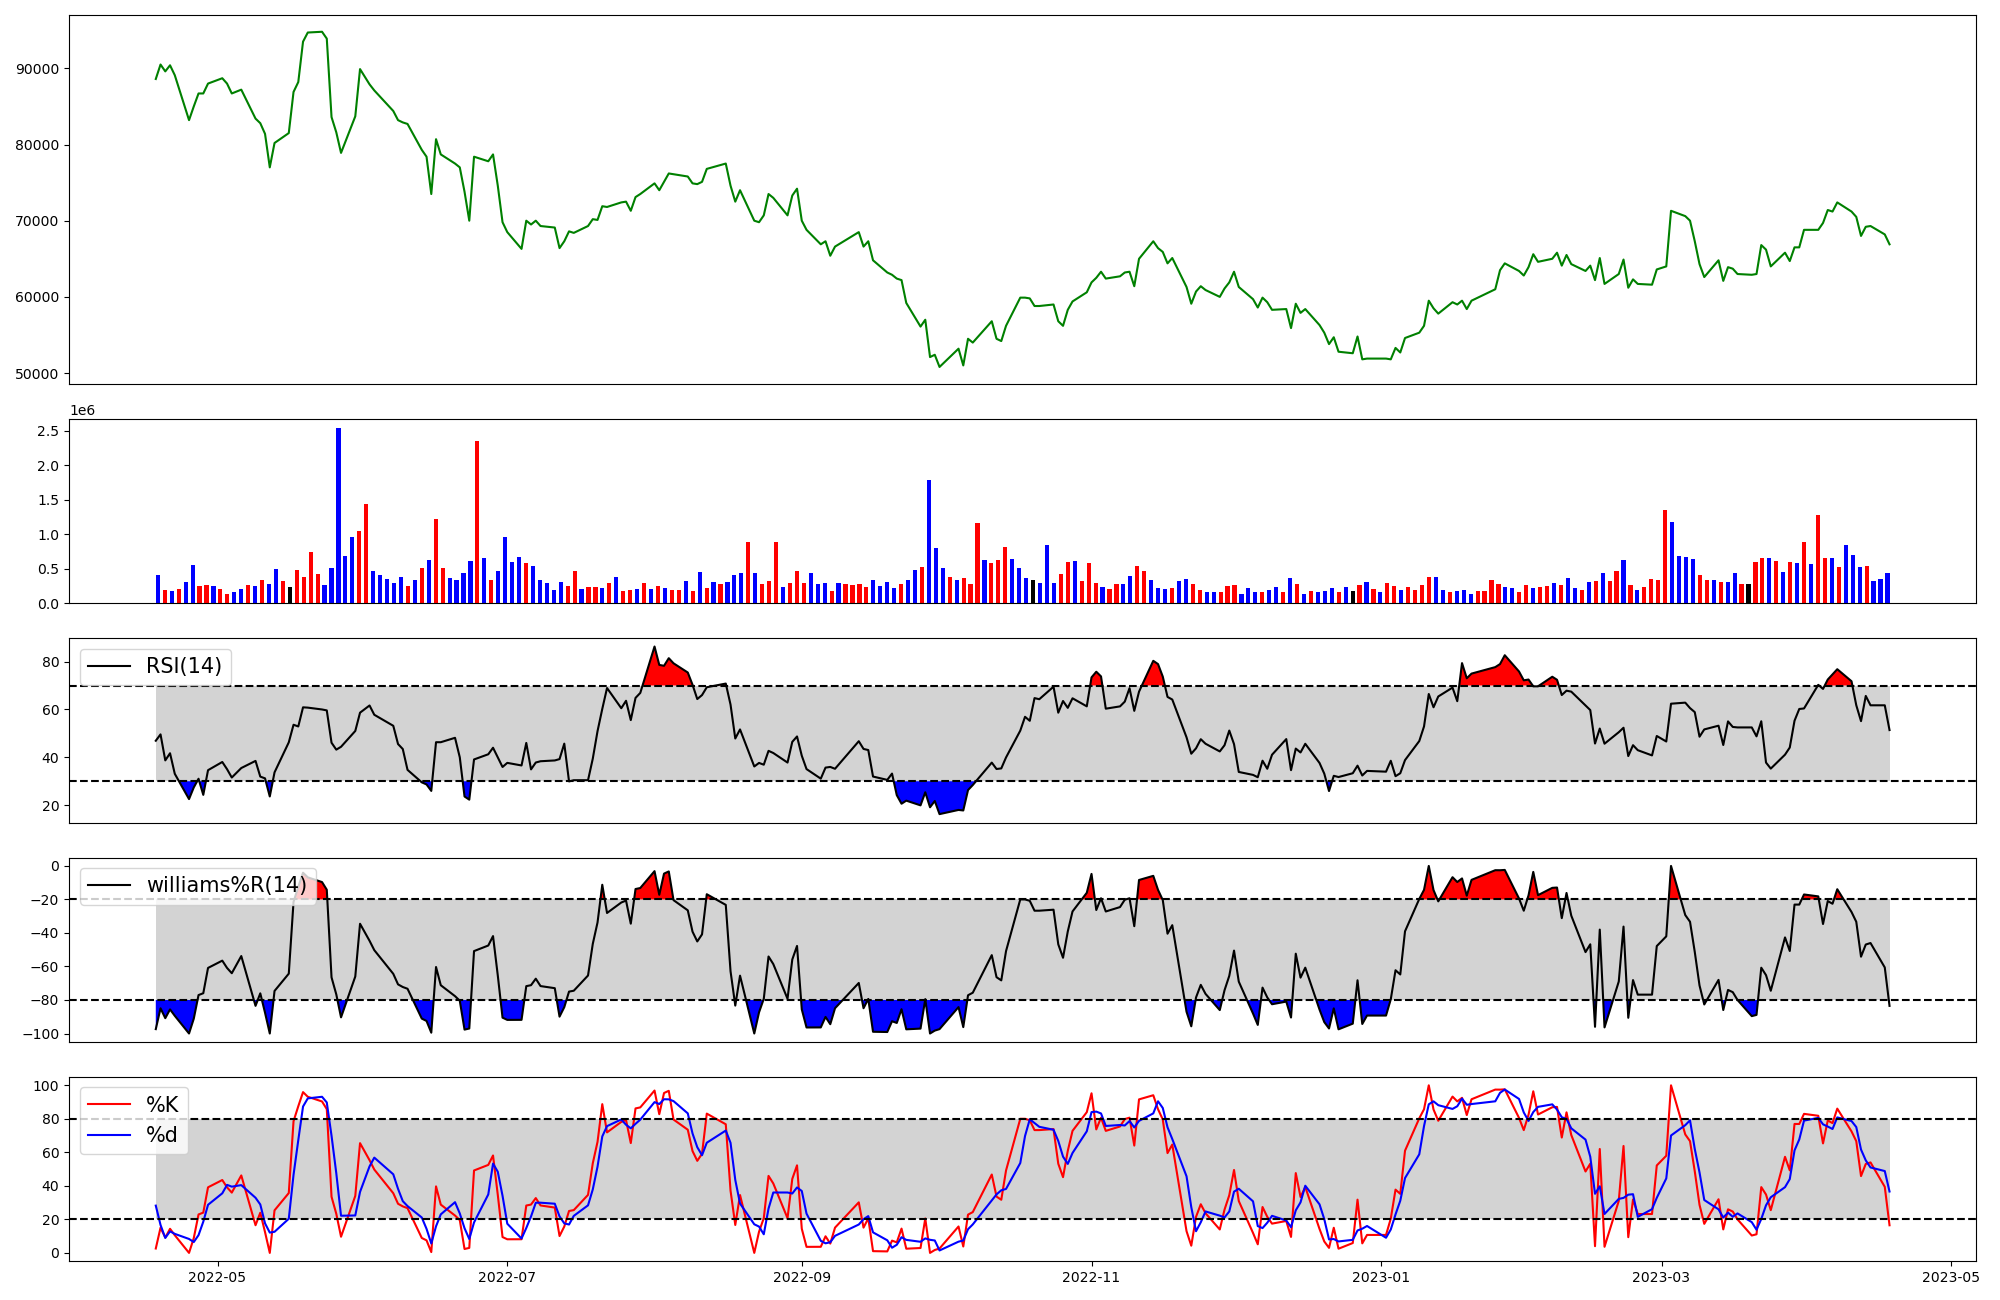Click the -100 tick on Williams %R axis
This screenshot has width=2000, height=1300.
pos(42,1034)
